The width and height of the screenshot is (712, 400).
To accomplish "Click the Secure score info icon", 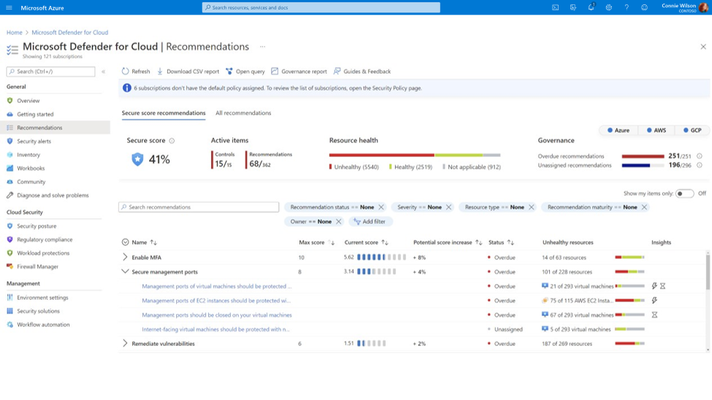I will point(172,141).
